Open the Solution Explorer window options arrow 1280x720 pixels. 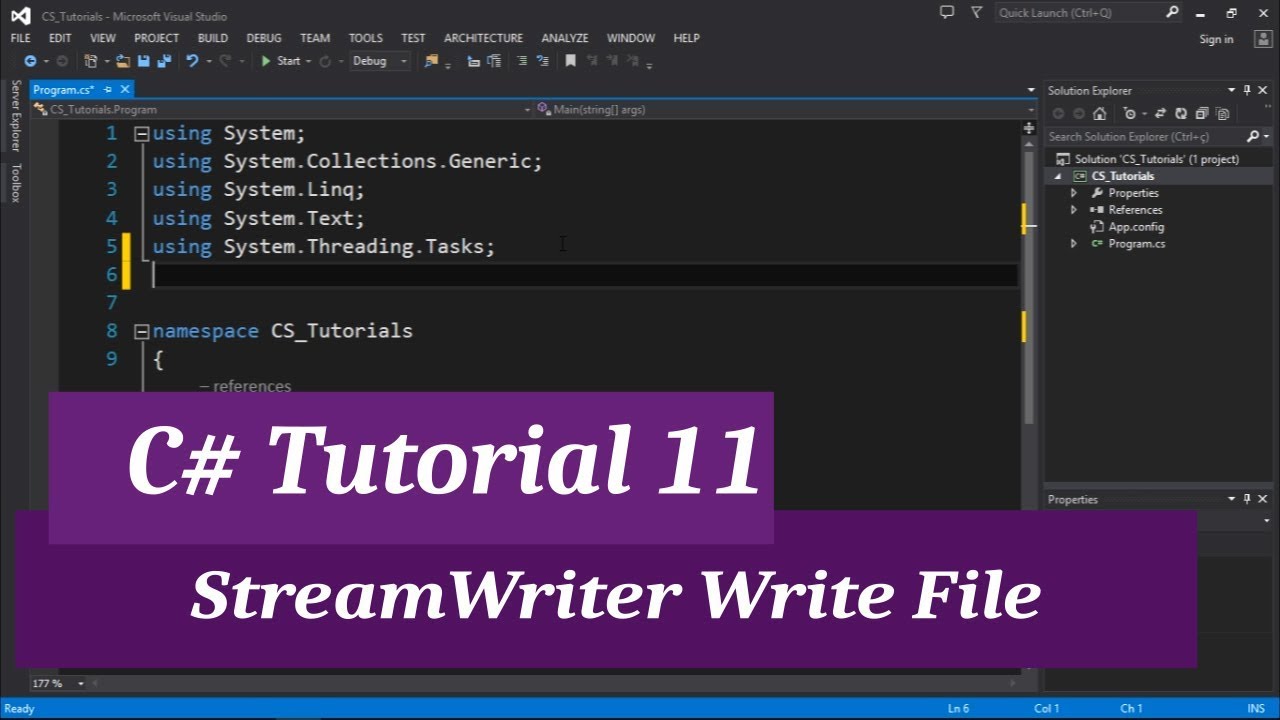1232,90
